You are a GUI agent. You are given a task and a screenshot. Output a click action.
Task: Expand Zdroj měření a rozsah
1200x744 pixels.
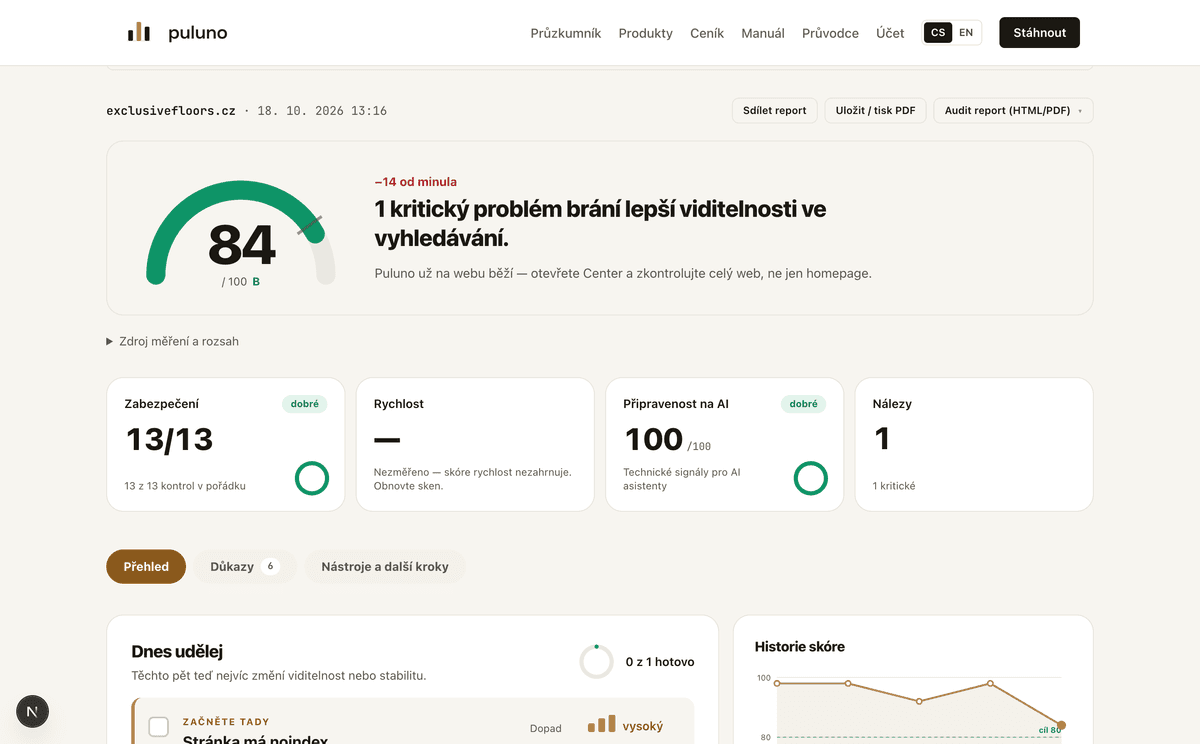coord(173,341)
